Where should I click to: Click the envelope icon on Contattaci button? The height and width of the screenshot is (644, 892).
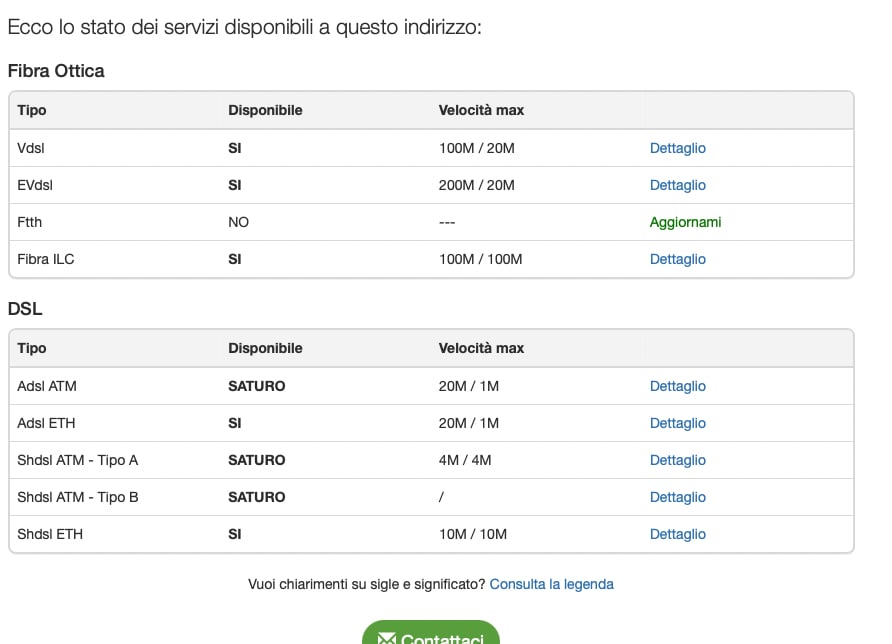386,639
